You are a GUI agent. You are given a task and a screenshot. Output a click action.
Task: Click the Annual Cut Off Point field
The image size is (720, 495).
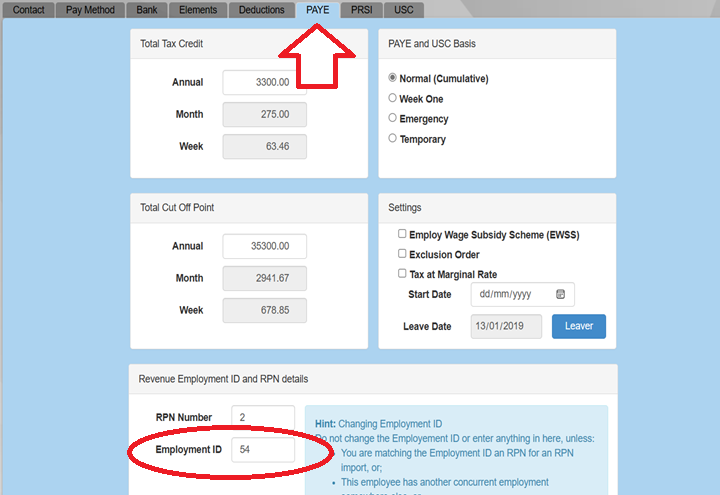pos(264,246)
